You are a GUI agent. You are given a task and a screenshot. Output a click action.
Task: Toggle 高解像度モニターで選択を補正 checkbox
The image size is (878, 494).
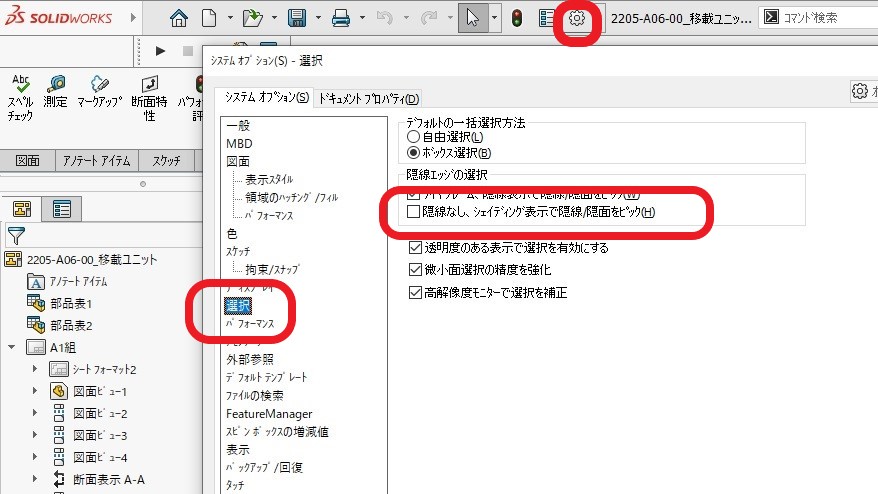[415, 293]
